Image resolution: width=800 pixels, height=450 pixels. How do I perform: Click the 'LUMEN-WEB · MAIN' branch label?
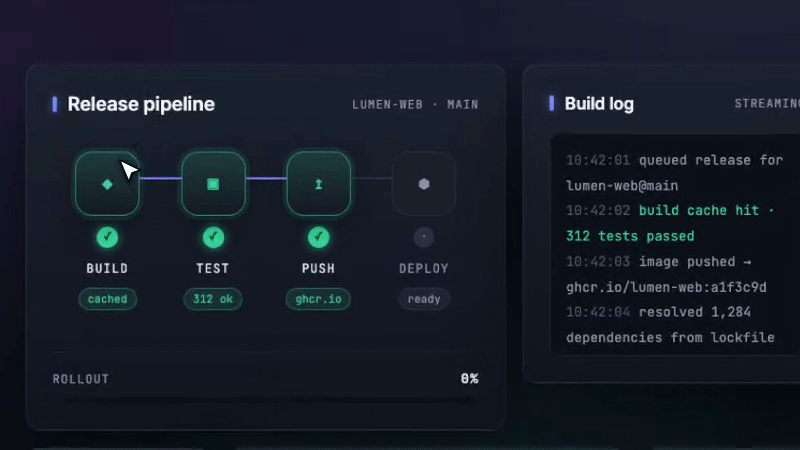point(415,105)
